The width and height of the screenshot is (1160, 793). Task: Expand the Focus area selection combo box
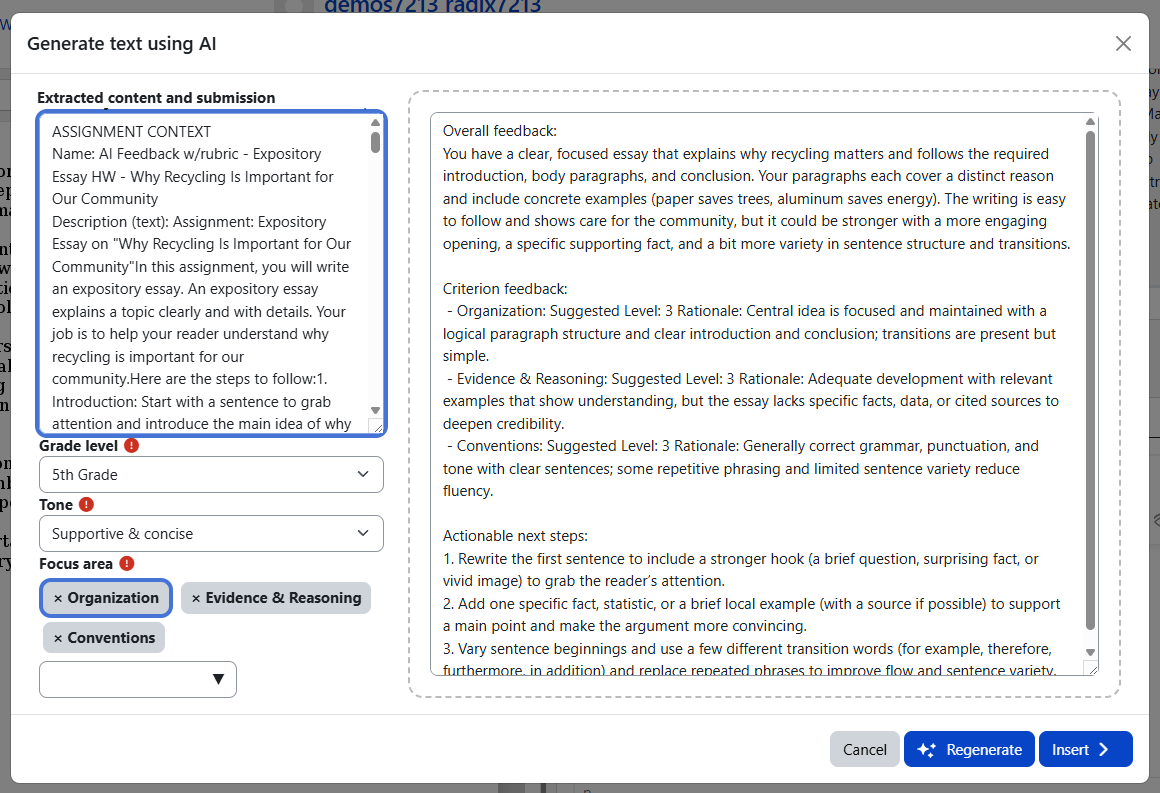138,679
